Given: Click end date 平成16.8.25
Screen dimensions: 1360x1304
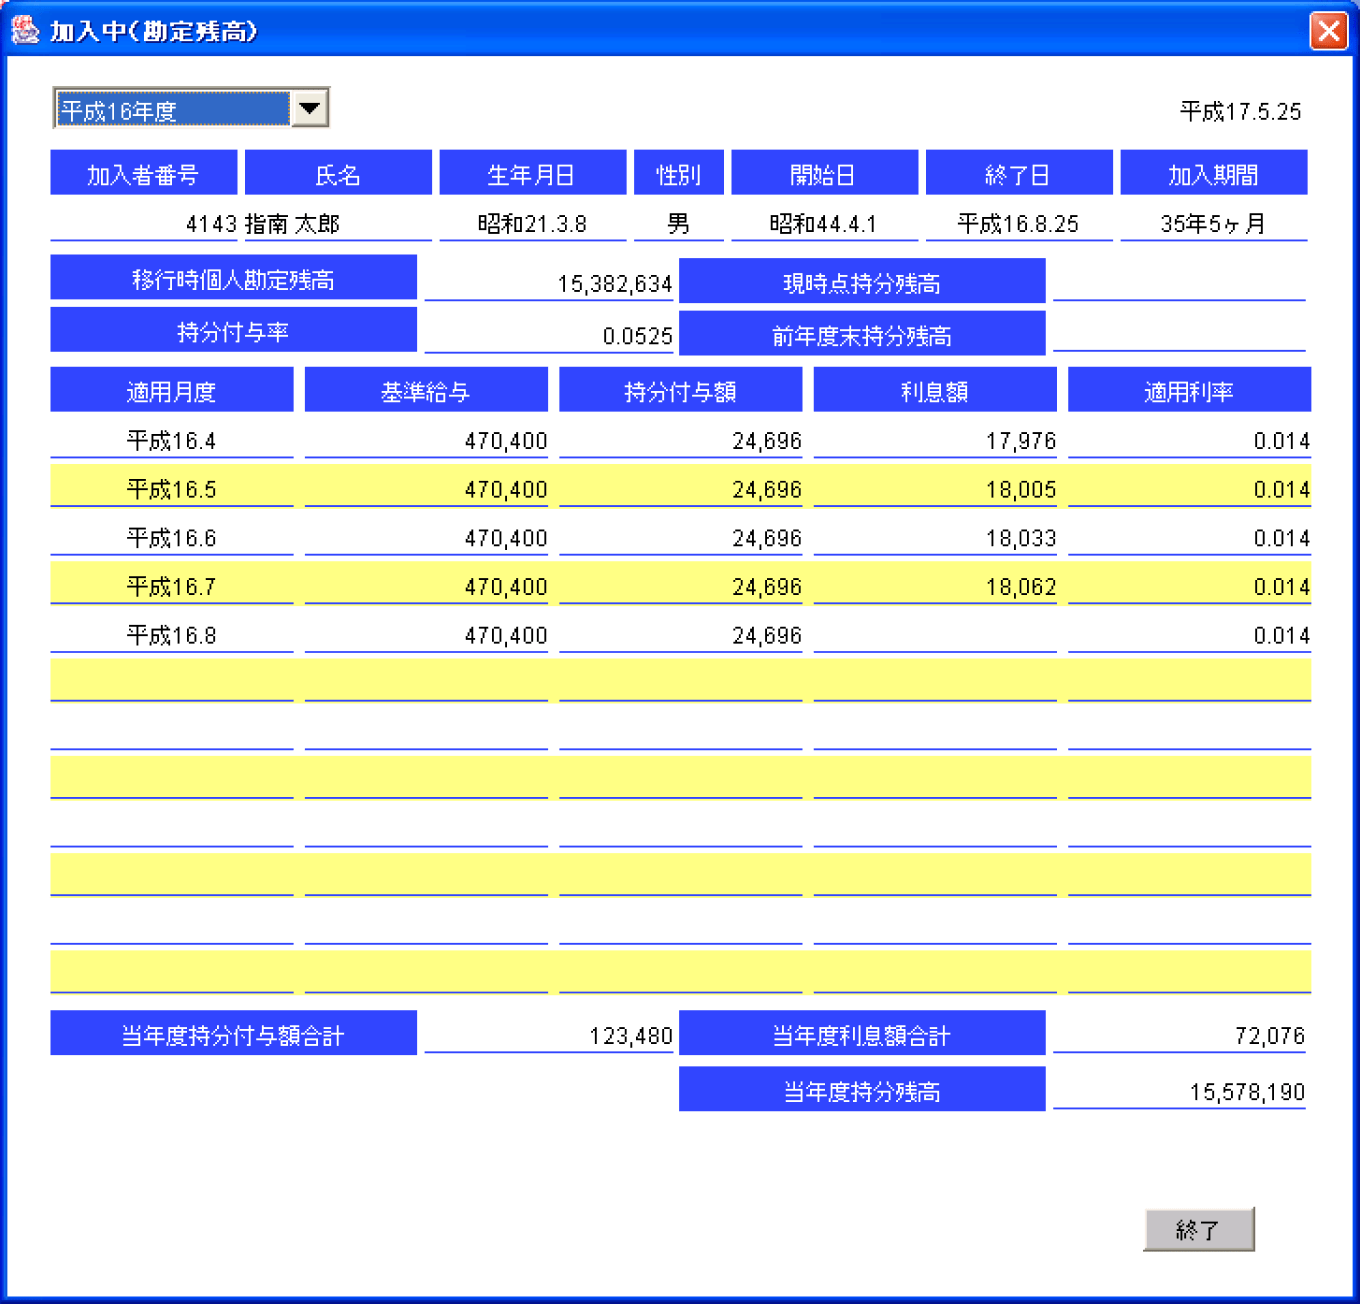Looking at the screenshot, I should (1018, 224).
